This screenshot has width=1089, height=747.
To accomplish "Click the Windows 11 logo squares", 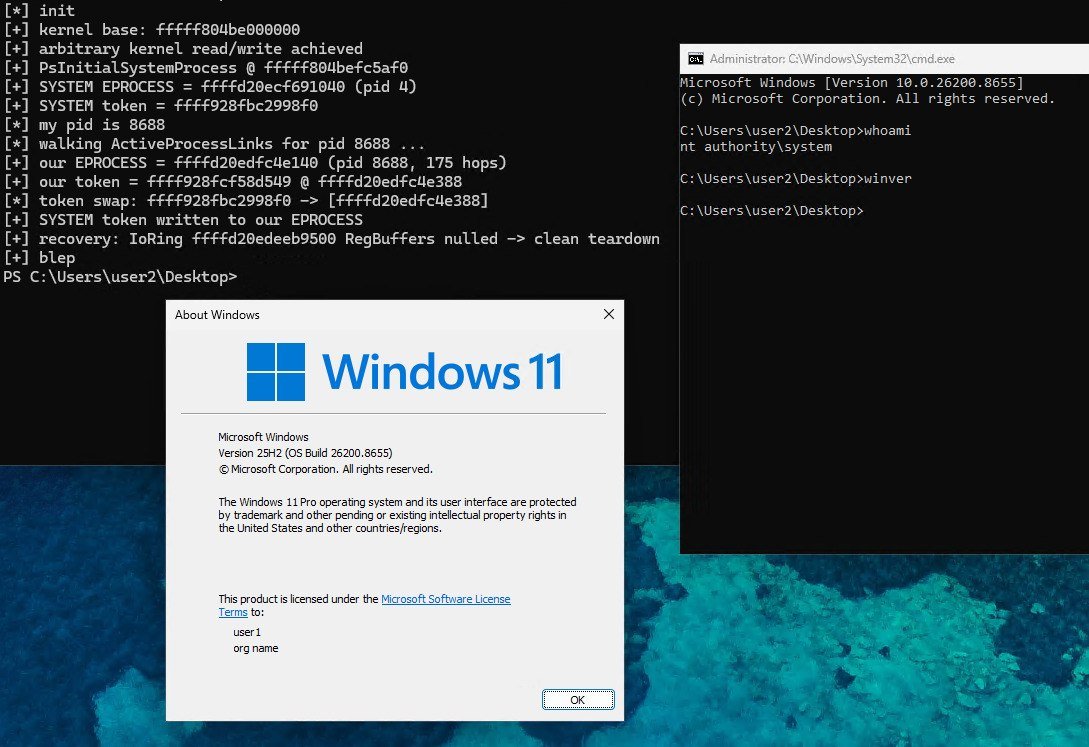I will (276, 371).
